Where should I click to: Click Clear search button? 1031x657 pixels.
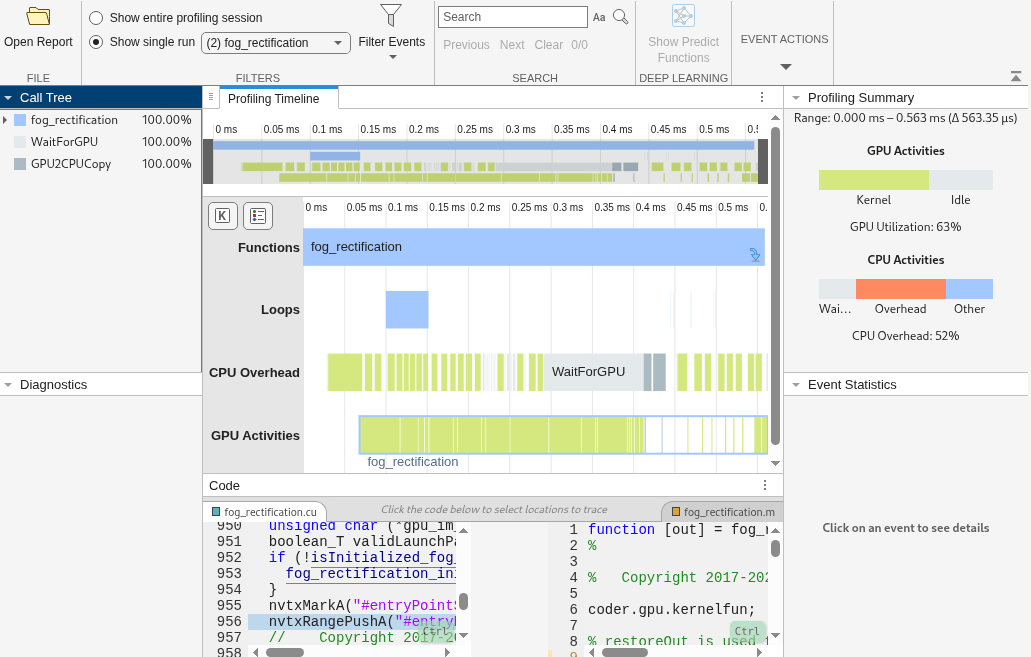pos(548,45)
